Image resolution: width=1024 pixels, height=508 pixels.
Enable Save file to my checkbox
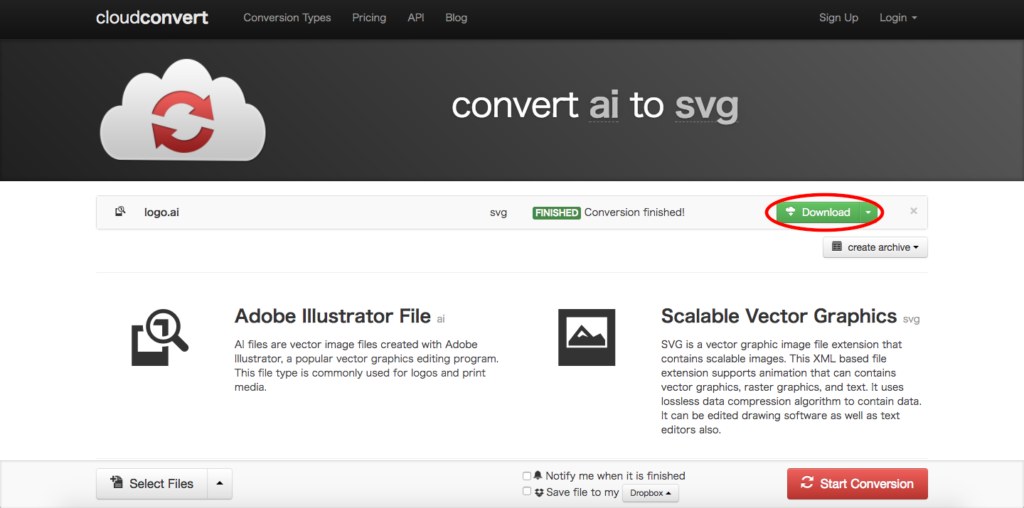click(x=526, y=492)
